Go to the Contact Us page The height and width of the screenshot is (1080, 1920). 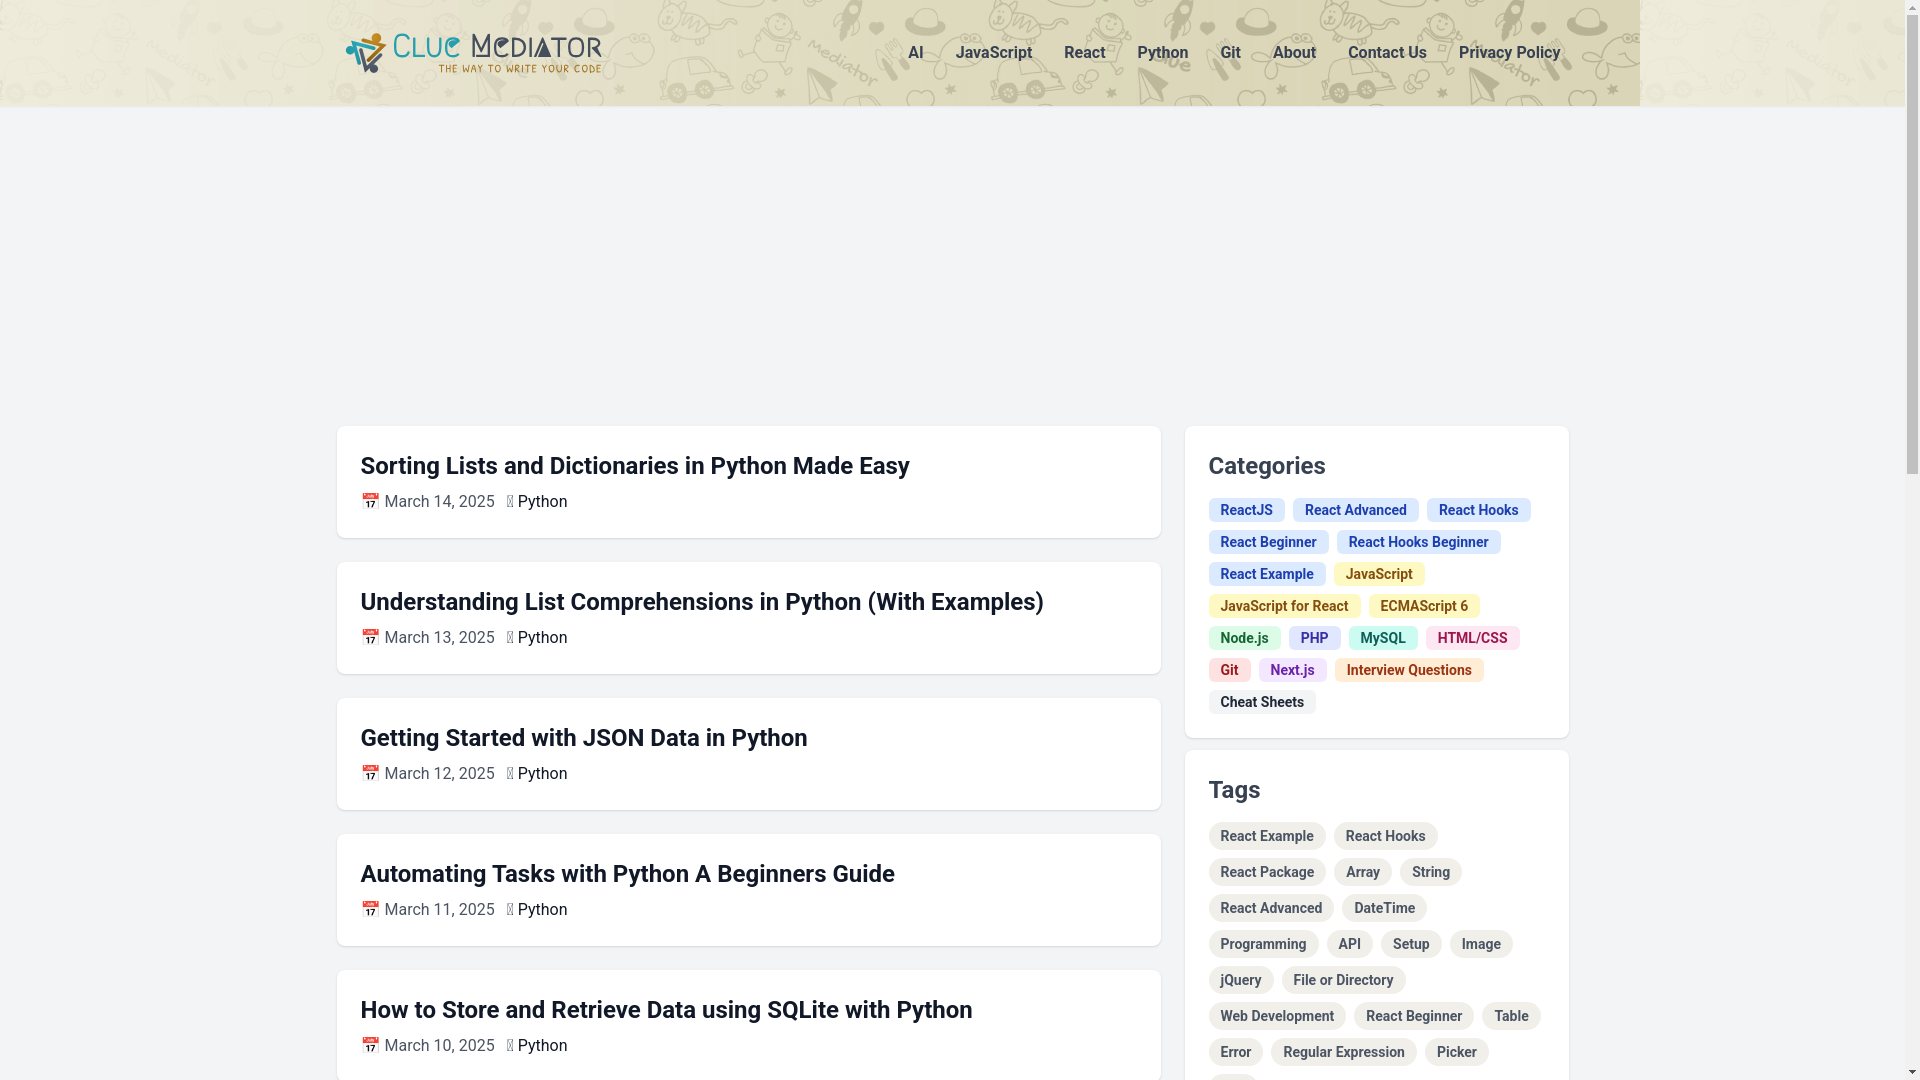(1386, 53)
